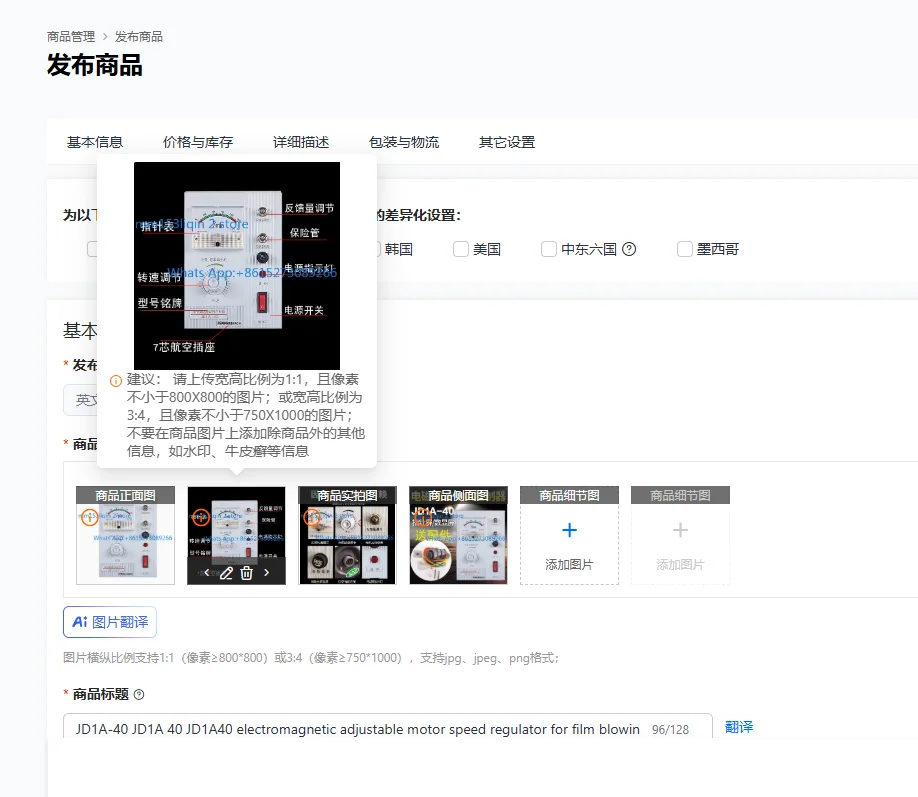The height and width of the screenshot is (797, 918).
Task: Click warning icon on 商品正面图 thumbnail
Action: pyautogui.click(x=90, y=517)
